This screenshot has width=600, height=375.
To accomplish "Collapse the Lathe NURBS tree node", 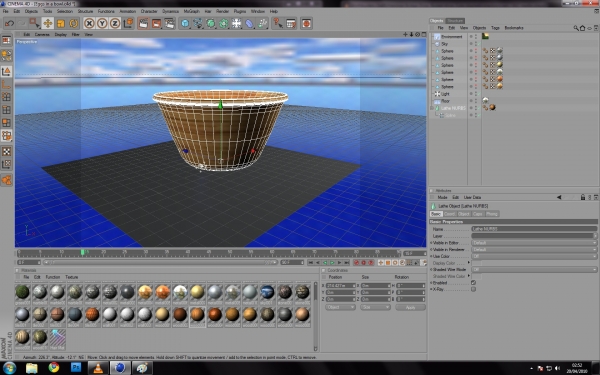I will 432,108.
